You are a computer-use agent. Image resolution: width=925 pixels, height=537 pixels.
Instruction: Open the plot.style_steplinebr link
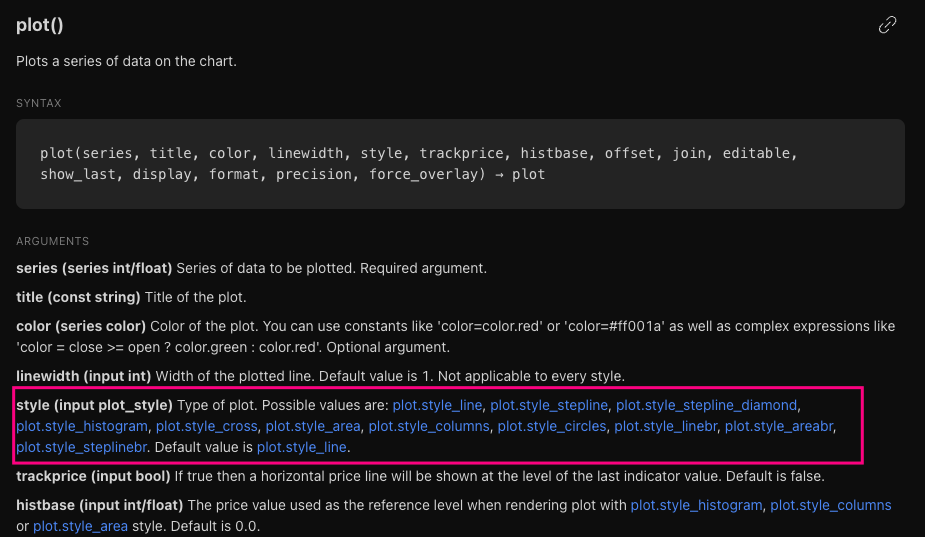(x=81, y=447)
